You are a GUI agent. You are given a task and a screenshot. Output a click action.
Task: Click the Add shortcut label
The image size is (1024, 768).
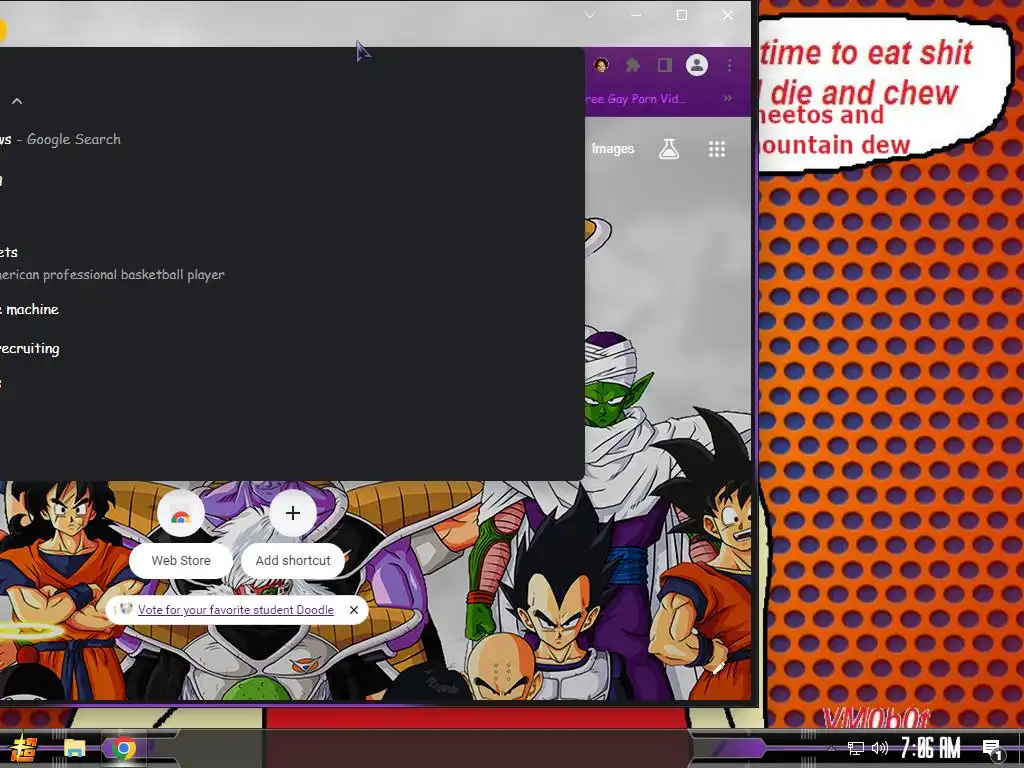[x=293, y=560]
